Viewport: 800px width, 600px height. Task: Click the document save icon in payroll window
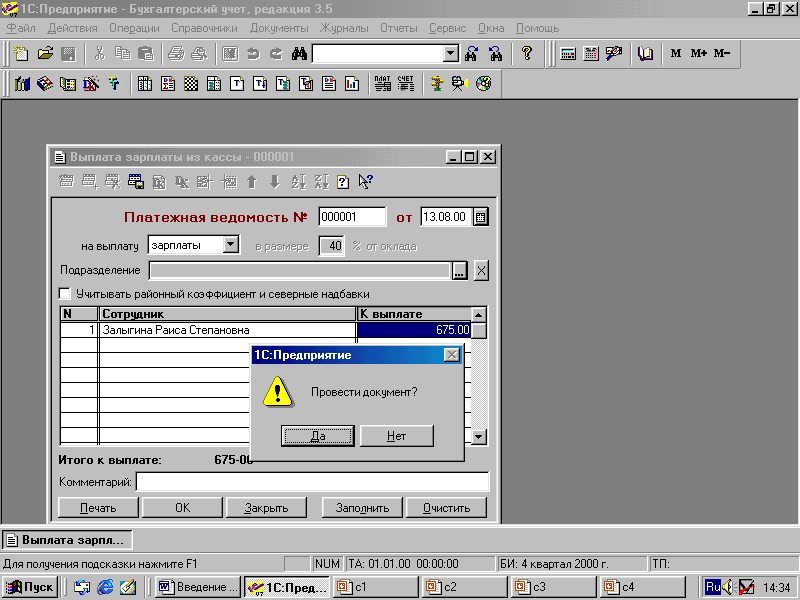coord(136,182)
